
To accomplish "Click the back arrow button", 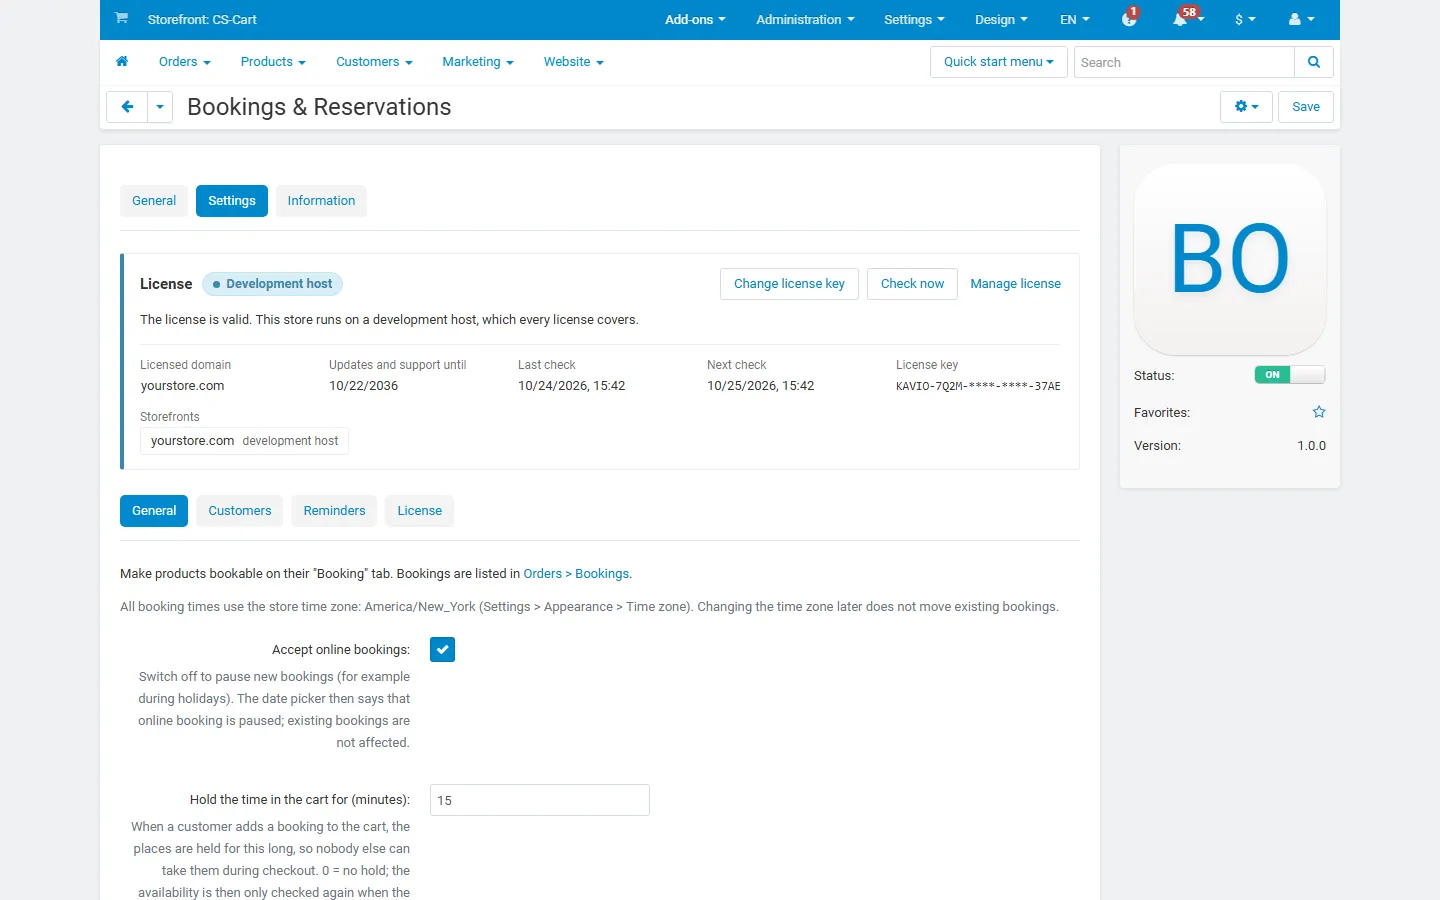I will click(127, 107).
